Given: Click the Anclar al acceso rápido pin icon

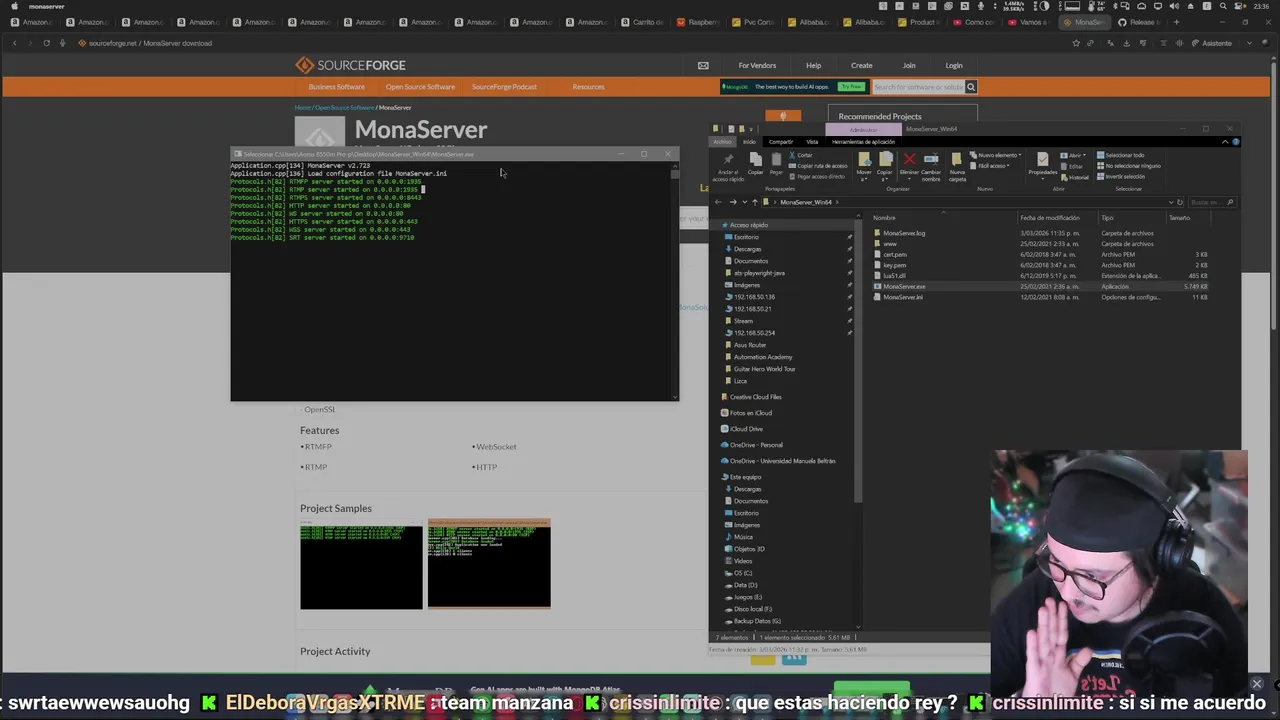Looking at the screenshot, I should [728, 160].
